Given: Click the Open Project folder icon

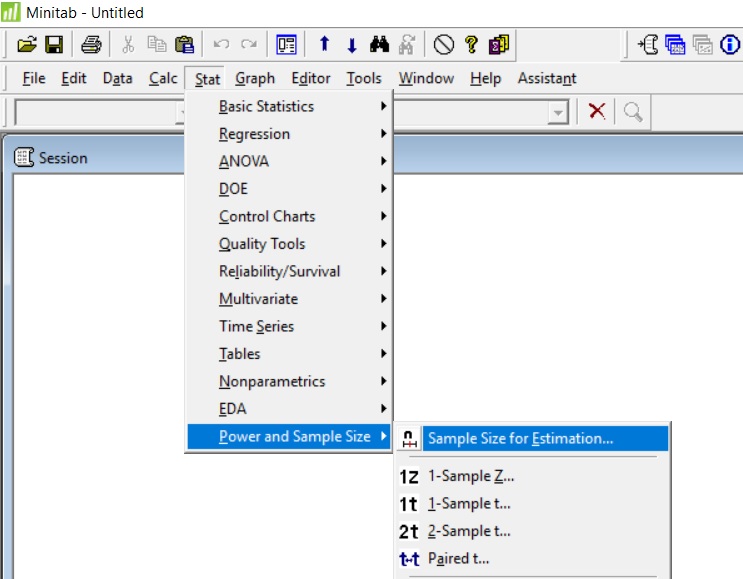Looking at the screenshot, I should pyautogui.click(x=27, y=45).
